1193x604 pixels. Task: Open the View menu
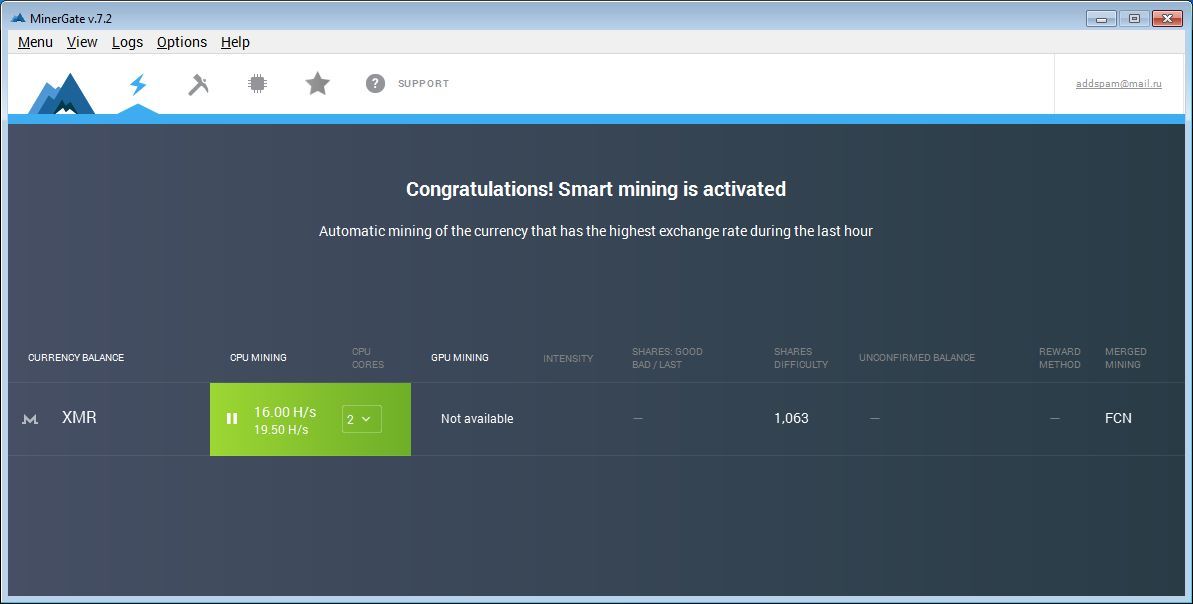(x=82, y=43)
